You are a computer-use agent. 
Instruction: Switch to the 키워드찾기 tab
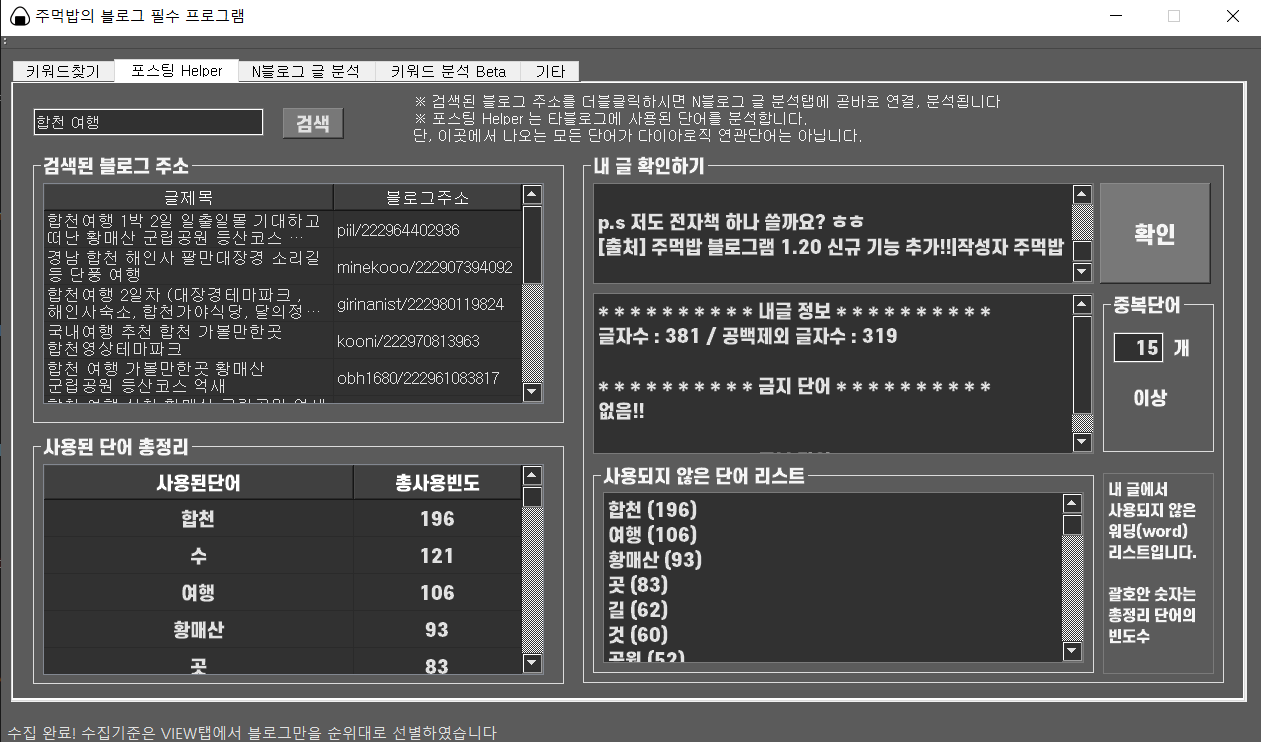tap(63, 71)
